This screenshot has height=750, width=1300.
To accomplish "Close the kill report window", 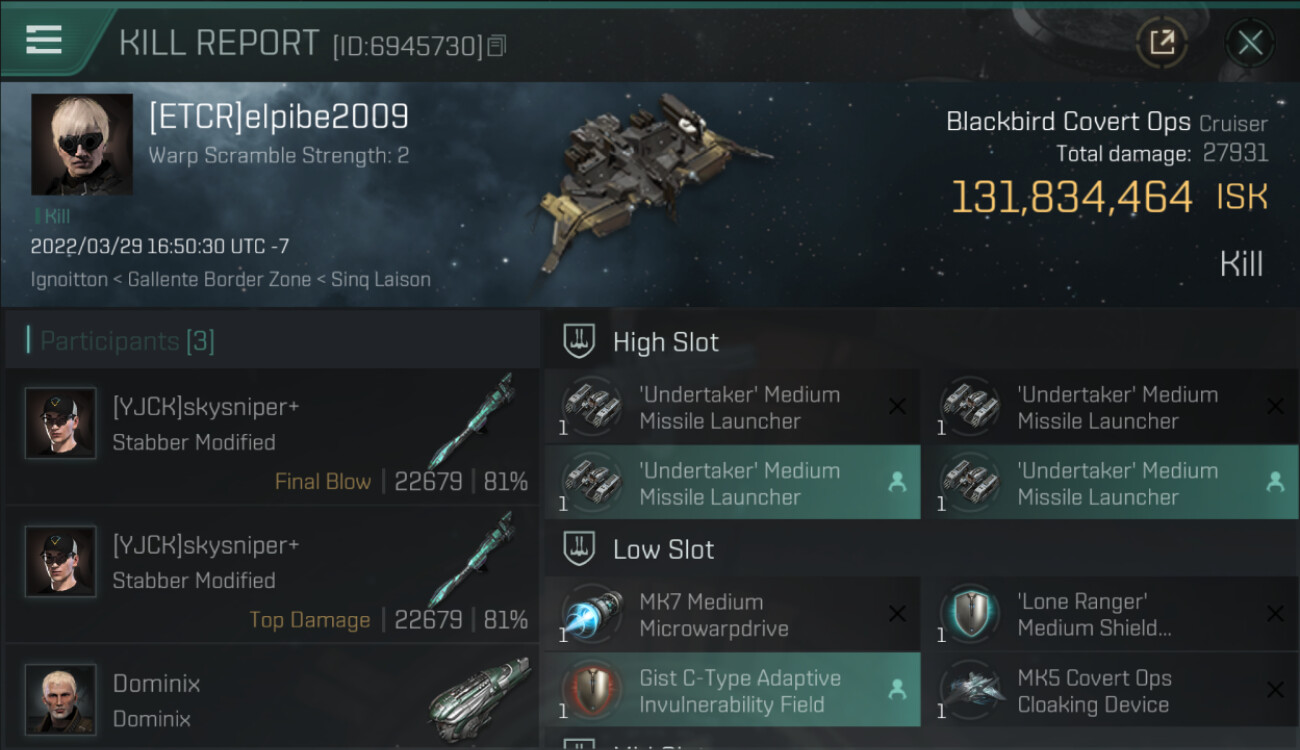I will 1250,43.
